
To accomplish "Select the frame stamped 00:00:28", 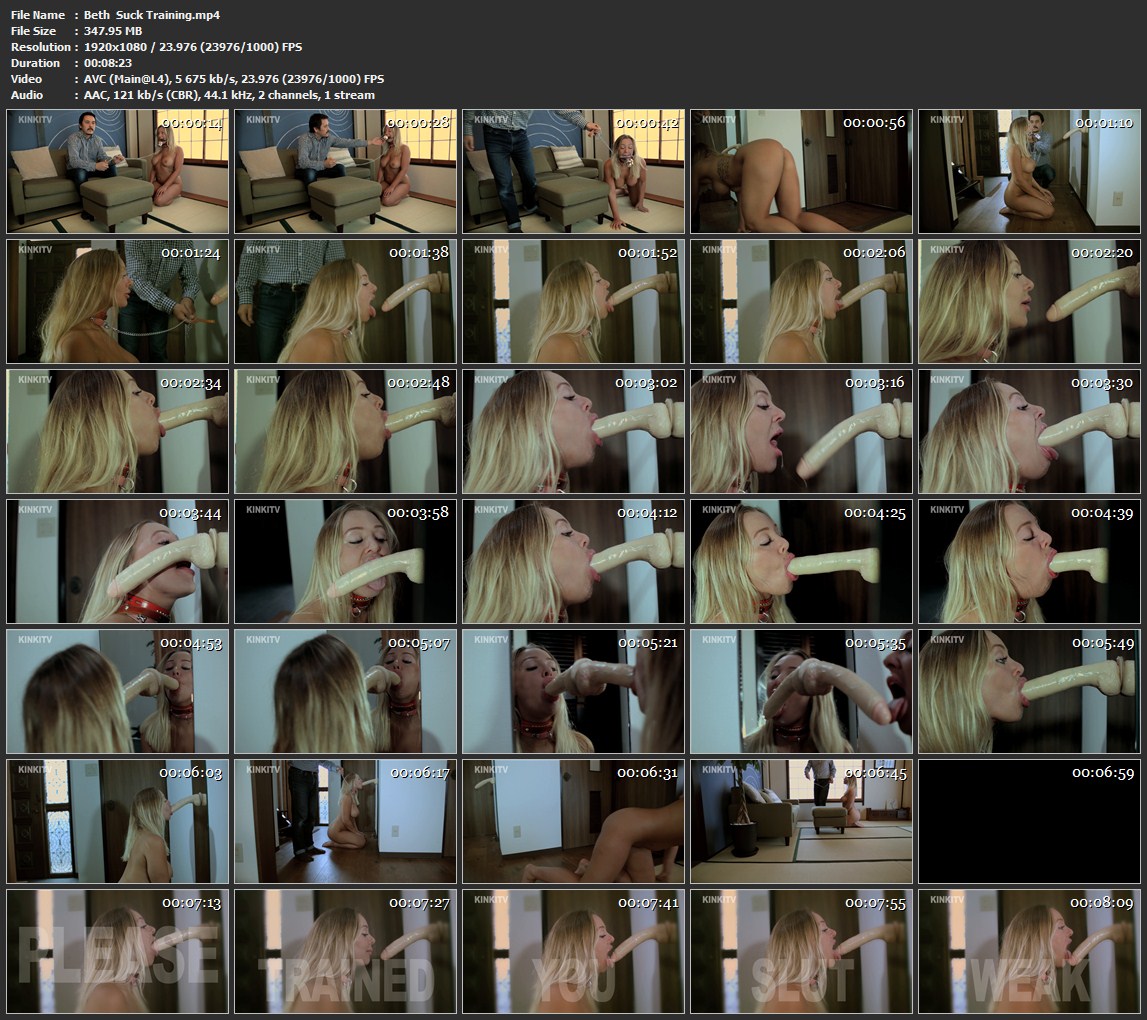I will click(345, 171).
